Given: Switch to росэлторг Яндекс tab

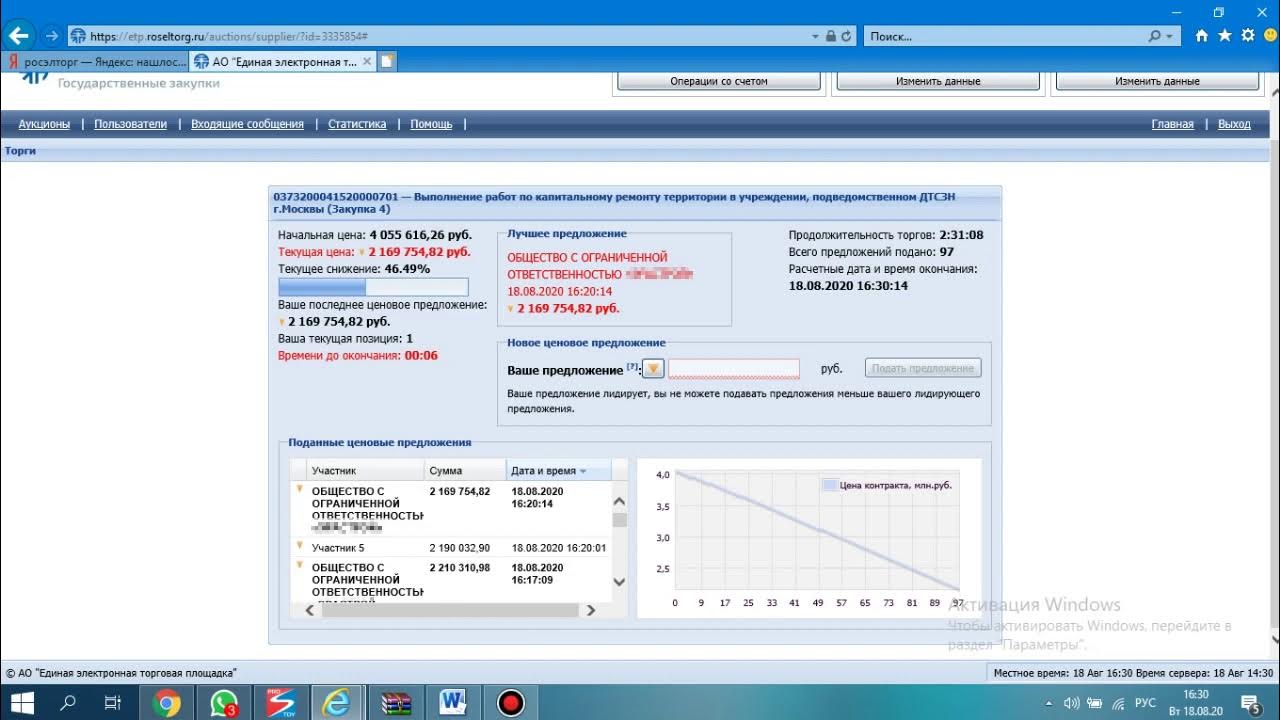Looking at the screenshot, I should coord(95,61).
